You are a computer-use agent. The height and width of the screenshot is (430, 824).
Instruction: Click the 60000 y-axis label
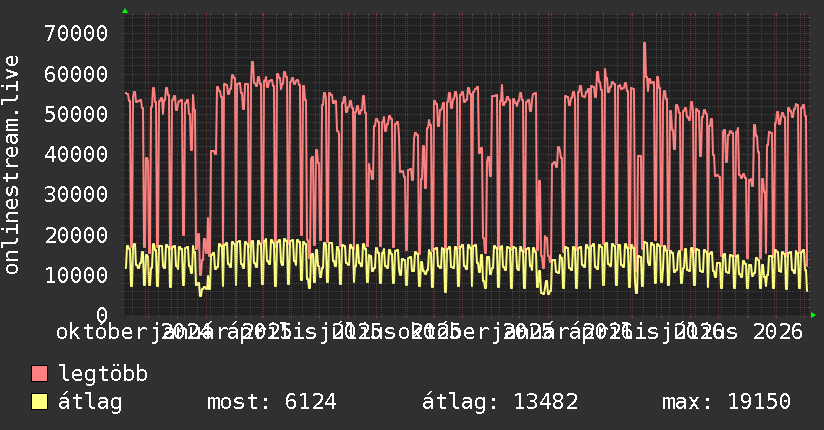(76, 74)
